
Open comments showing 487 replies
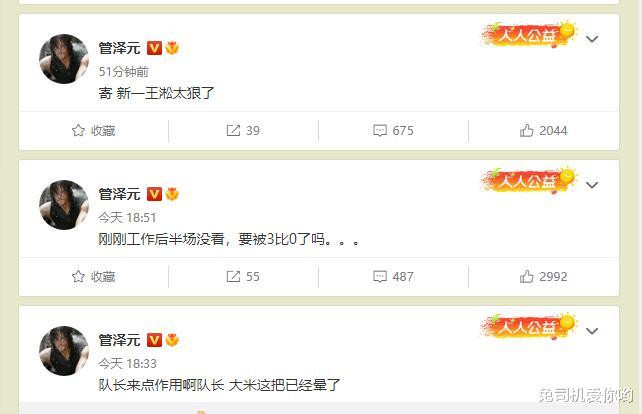(x=393, y=277)
